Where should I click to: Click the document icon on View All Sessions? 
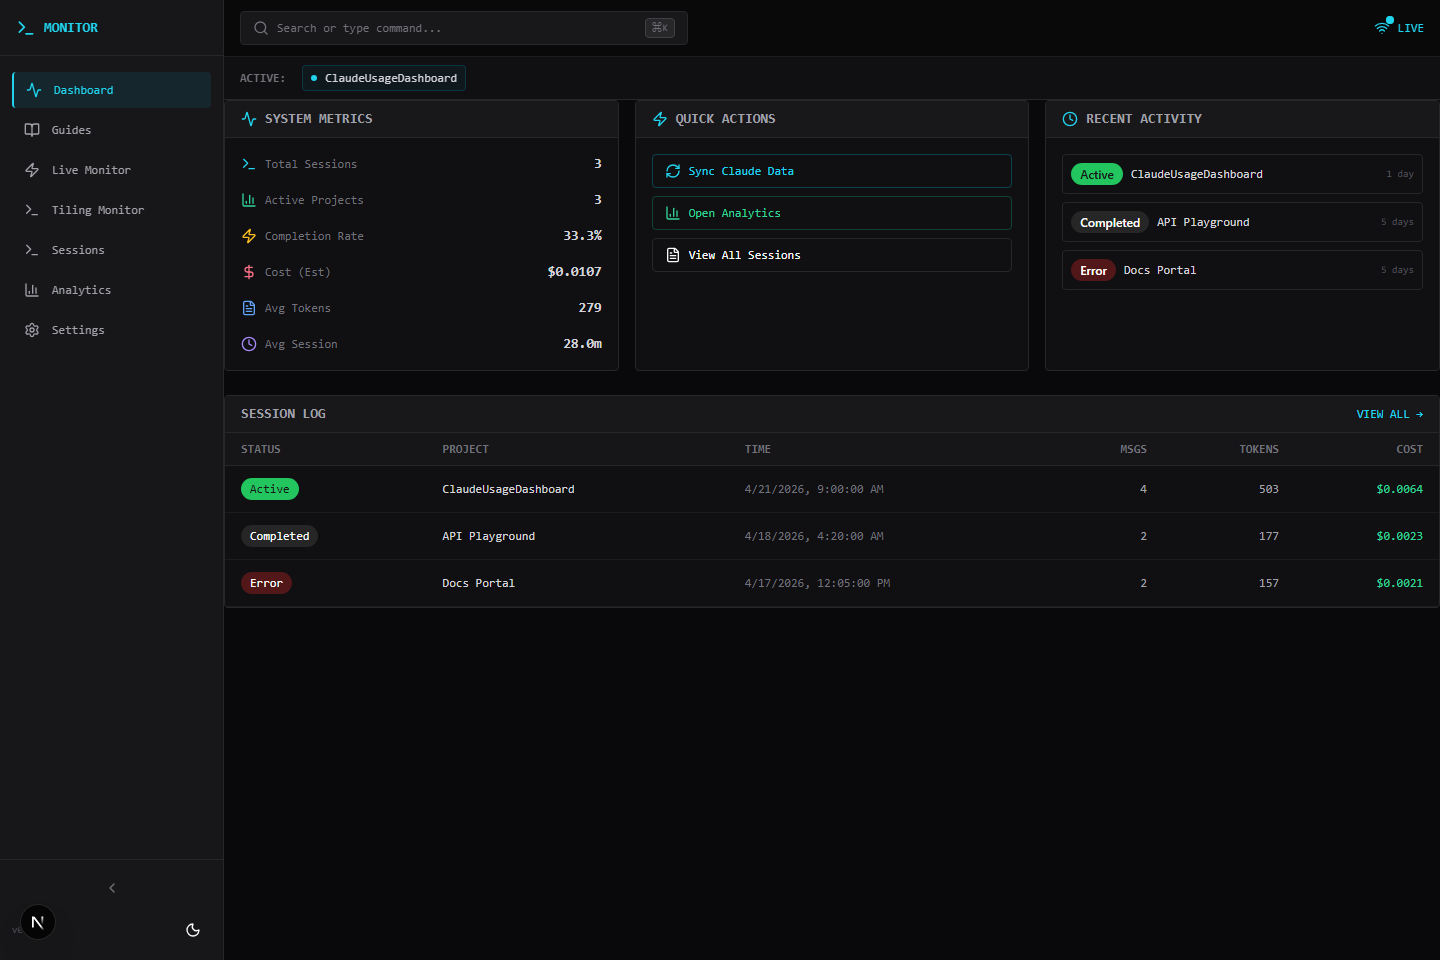coord(673,255)
